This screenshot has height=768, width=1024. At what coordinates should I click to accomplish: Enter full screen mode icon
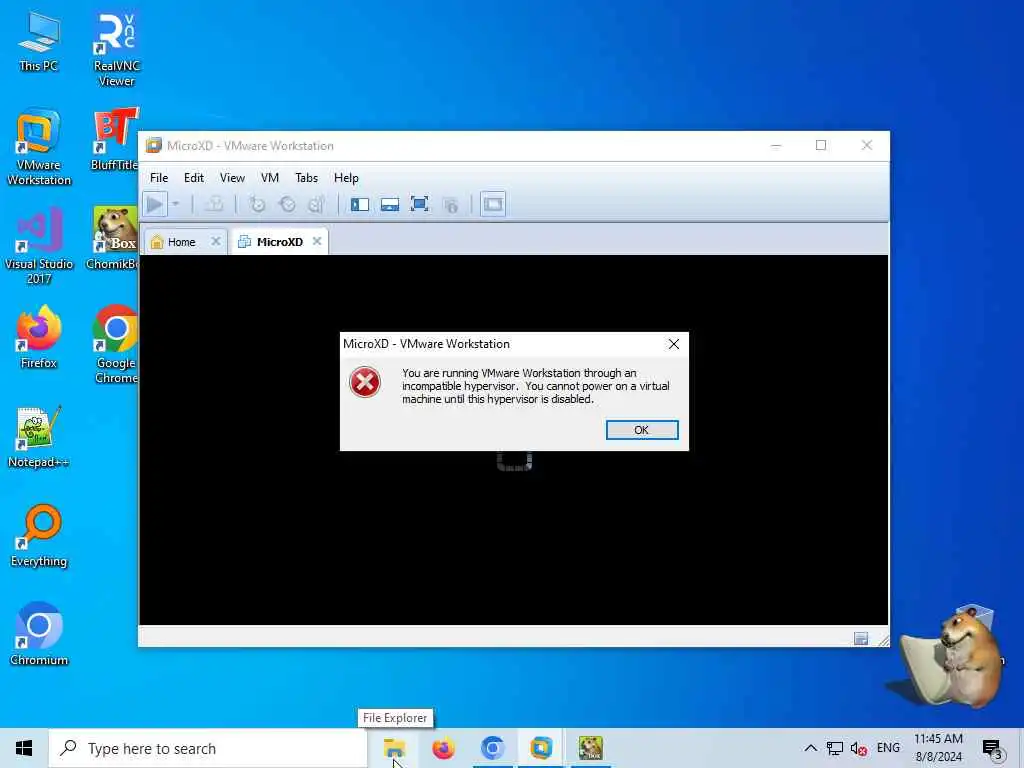[419, 204]
